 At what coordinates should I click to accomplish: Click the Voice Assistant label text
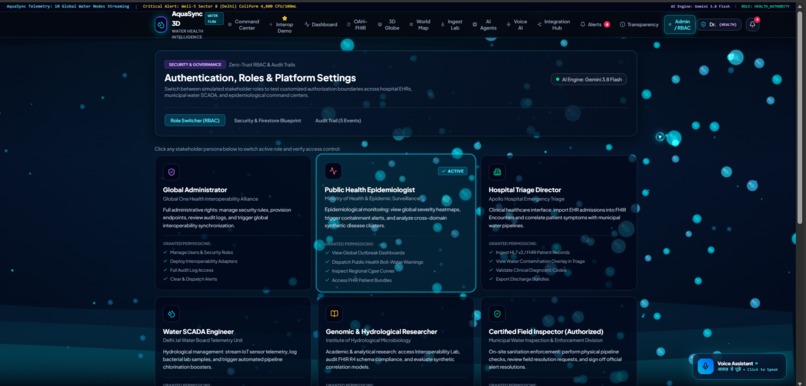click(735, 363)
